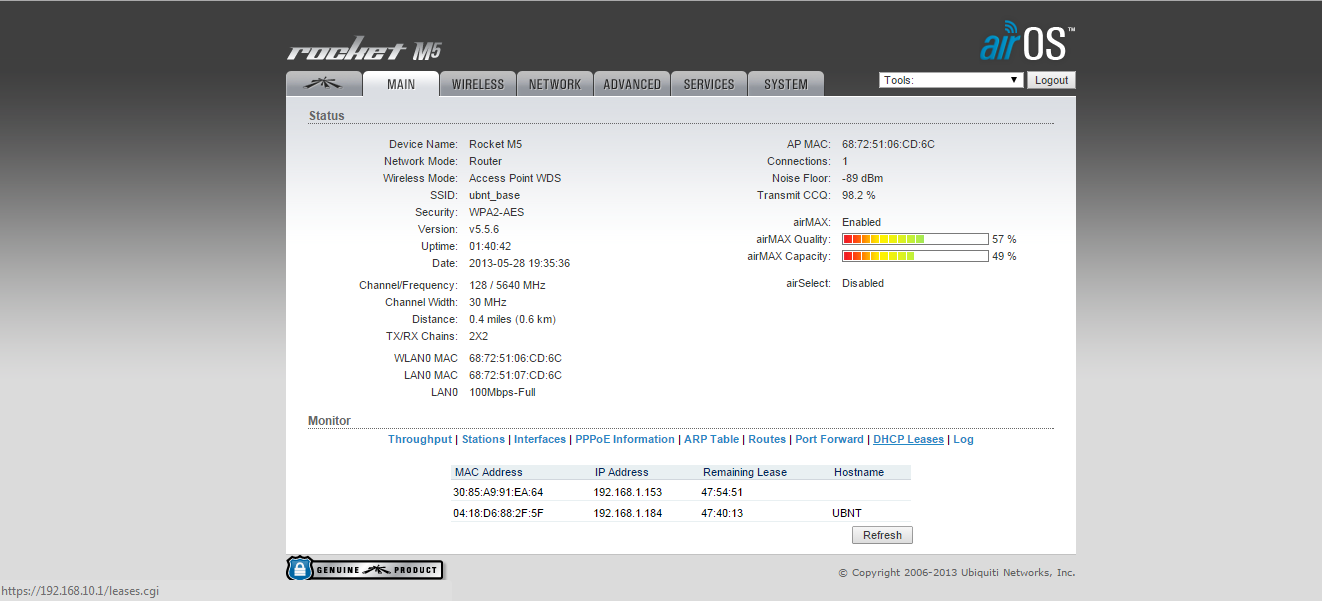Viewport: 1322px width, 601px height.
Task: Click the IP Address column header
Action: [621, 472]
